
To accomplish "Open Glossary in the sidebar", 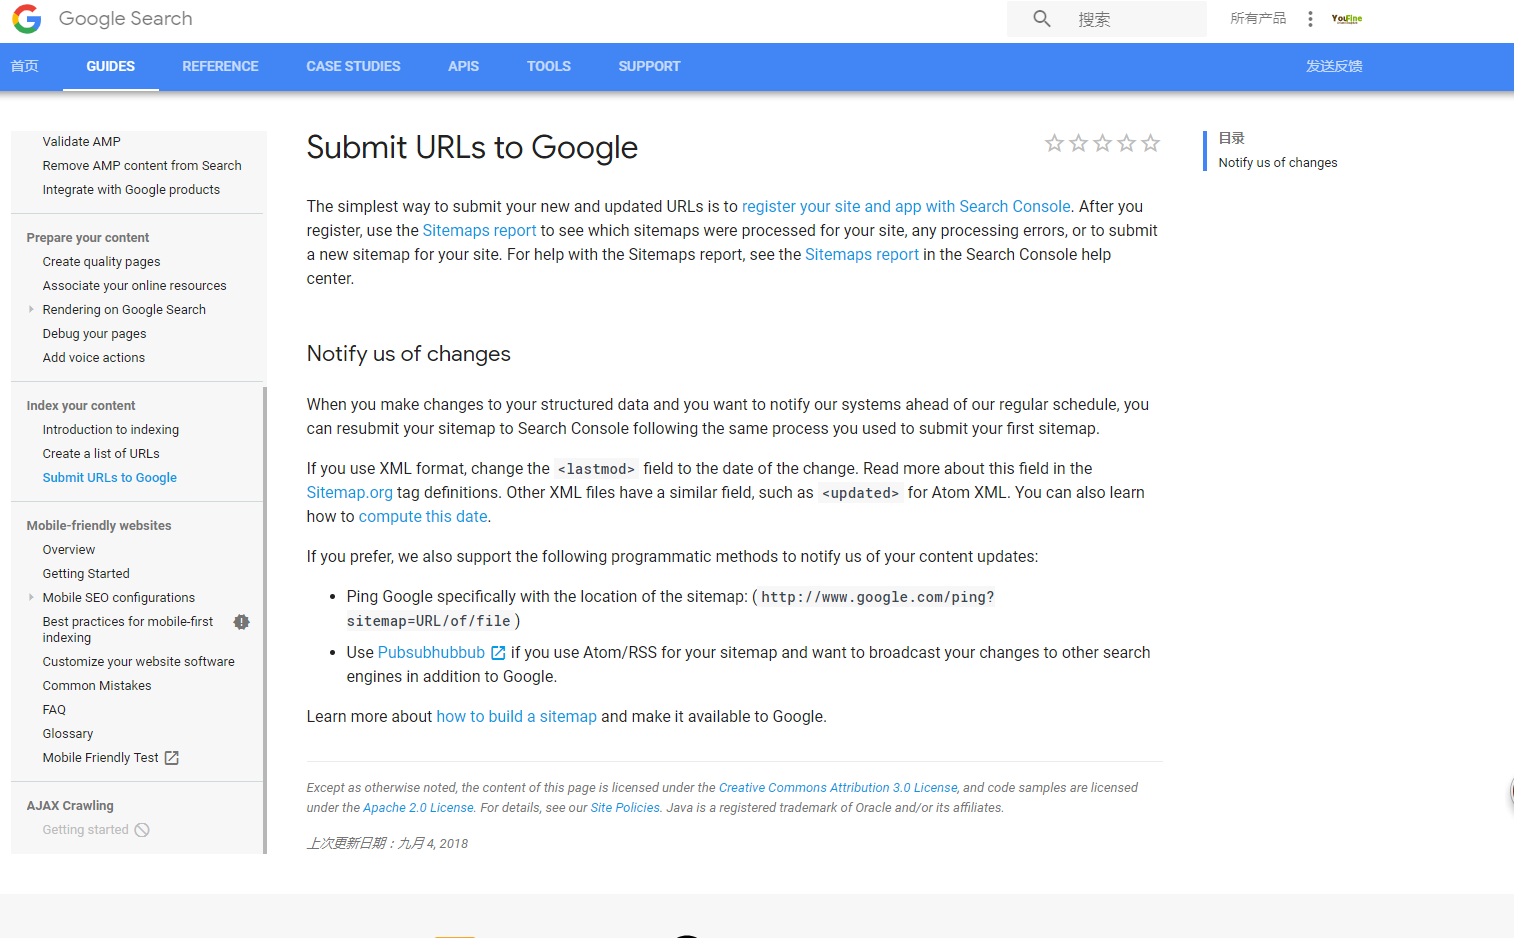I will (x=68, y=734).
